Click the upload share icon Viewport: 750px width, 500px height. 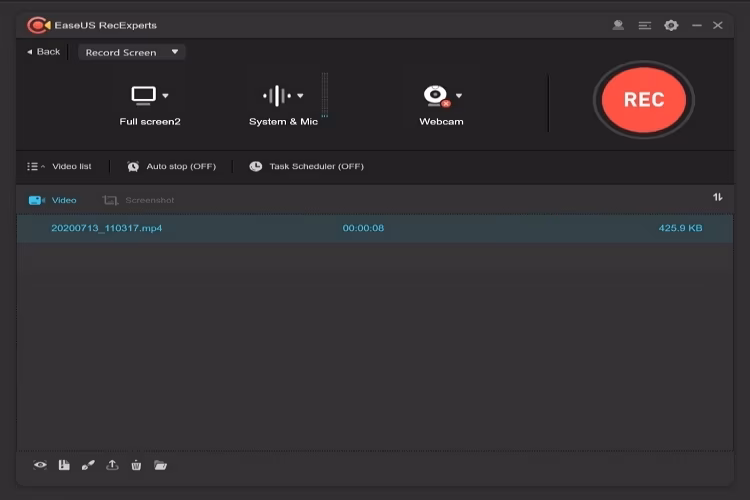pos(112,465)
